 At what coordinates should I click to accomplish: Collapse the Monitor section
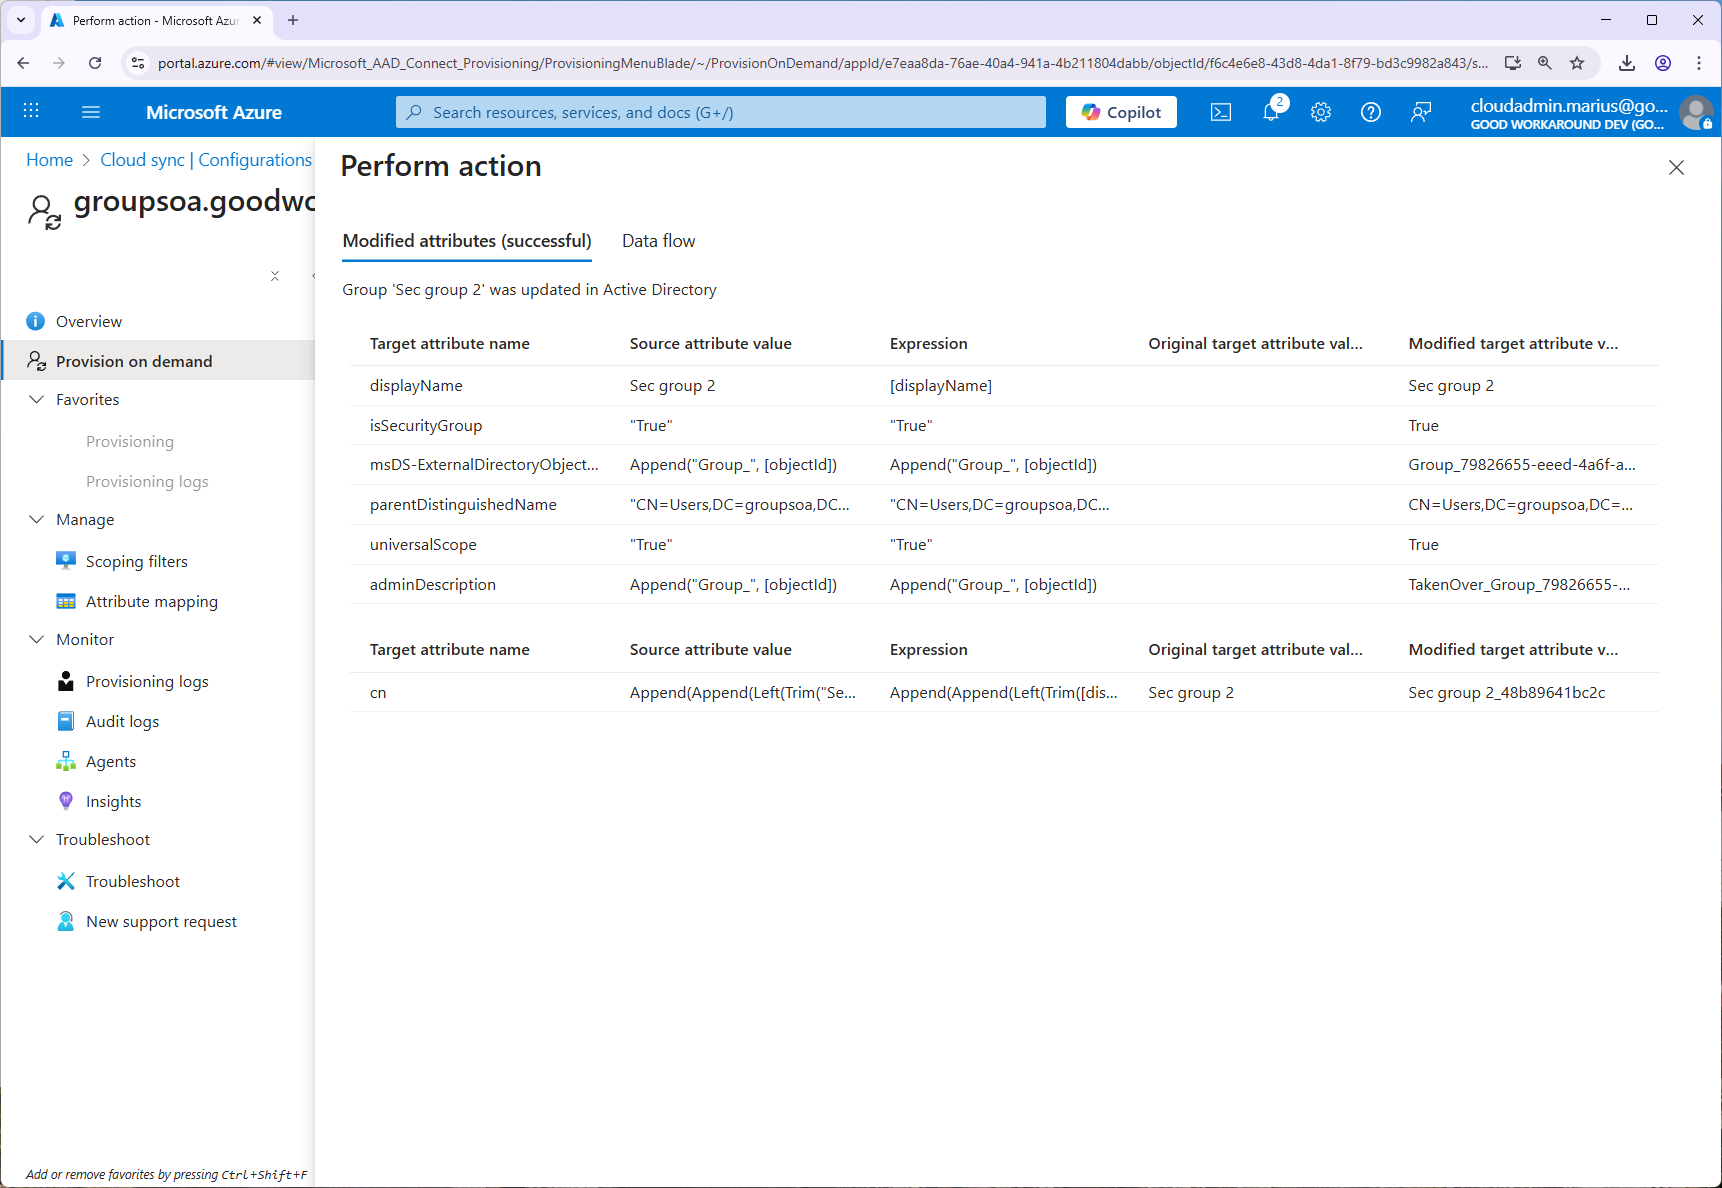click(x=37, y=639)
